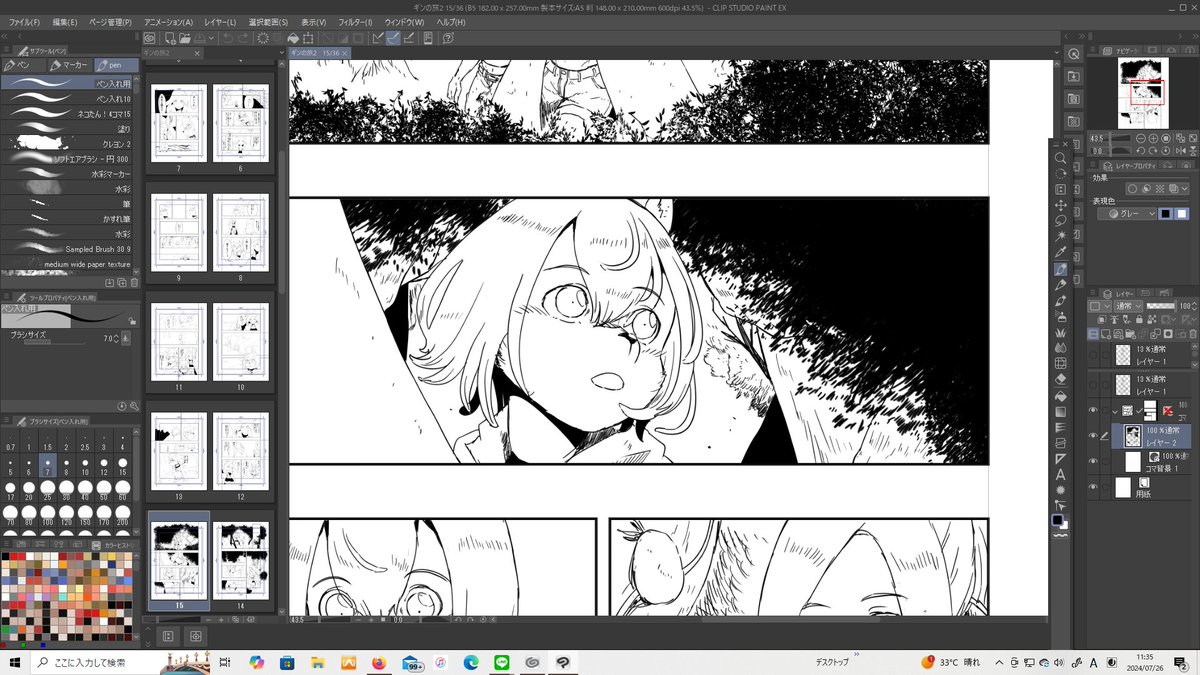This screenshot has width=1200, height=675.
Task: Choose brush size 10 preset
Action: pyautogui.click(x=83, y=465)
